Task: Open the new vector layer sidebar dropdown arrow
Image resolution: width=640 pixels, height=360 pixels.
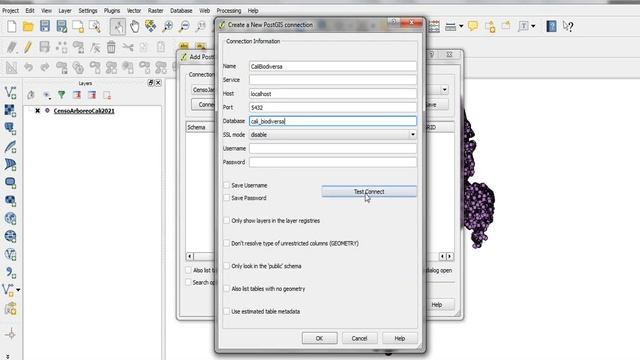Action: point(18,290)
